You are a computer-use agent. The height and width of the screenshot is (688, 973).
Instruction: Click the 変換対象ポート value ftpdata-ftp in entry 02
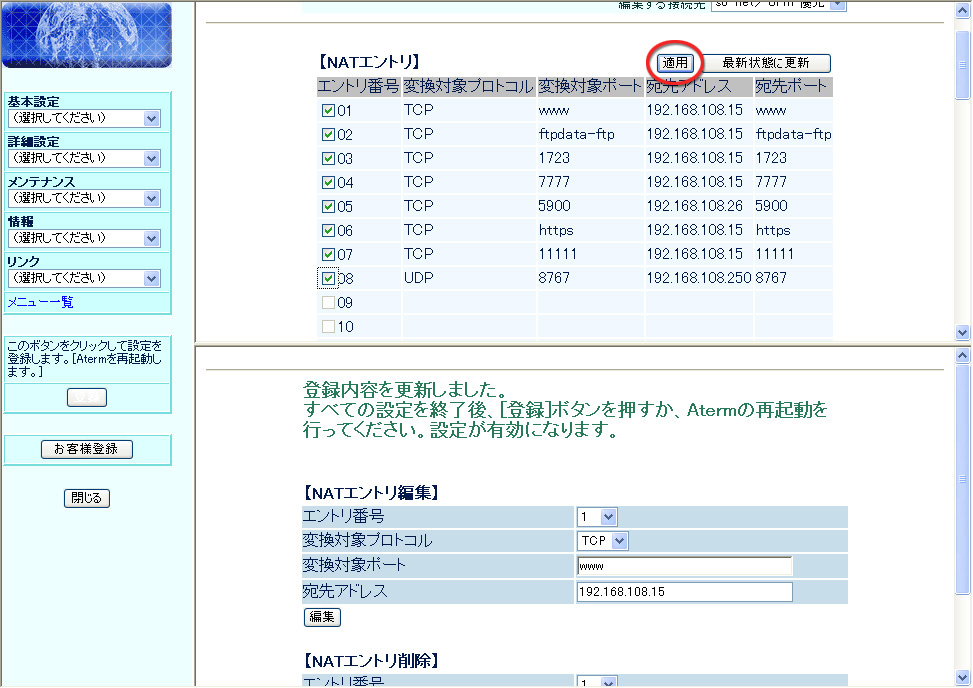pyautogui.click(x=576, y=135)
